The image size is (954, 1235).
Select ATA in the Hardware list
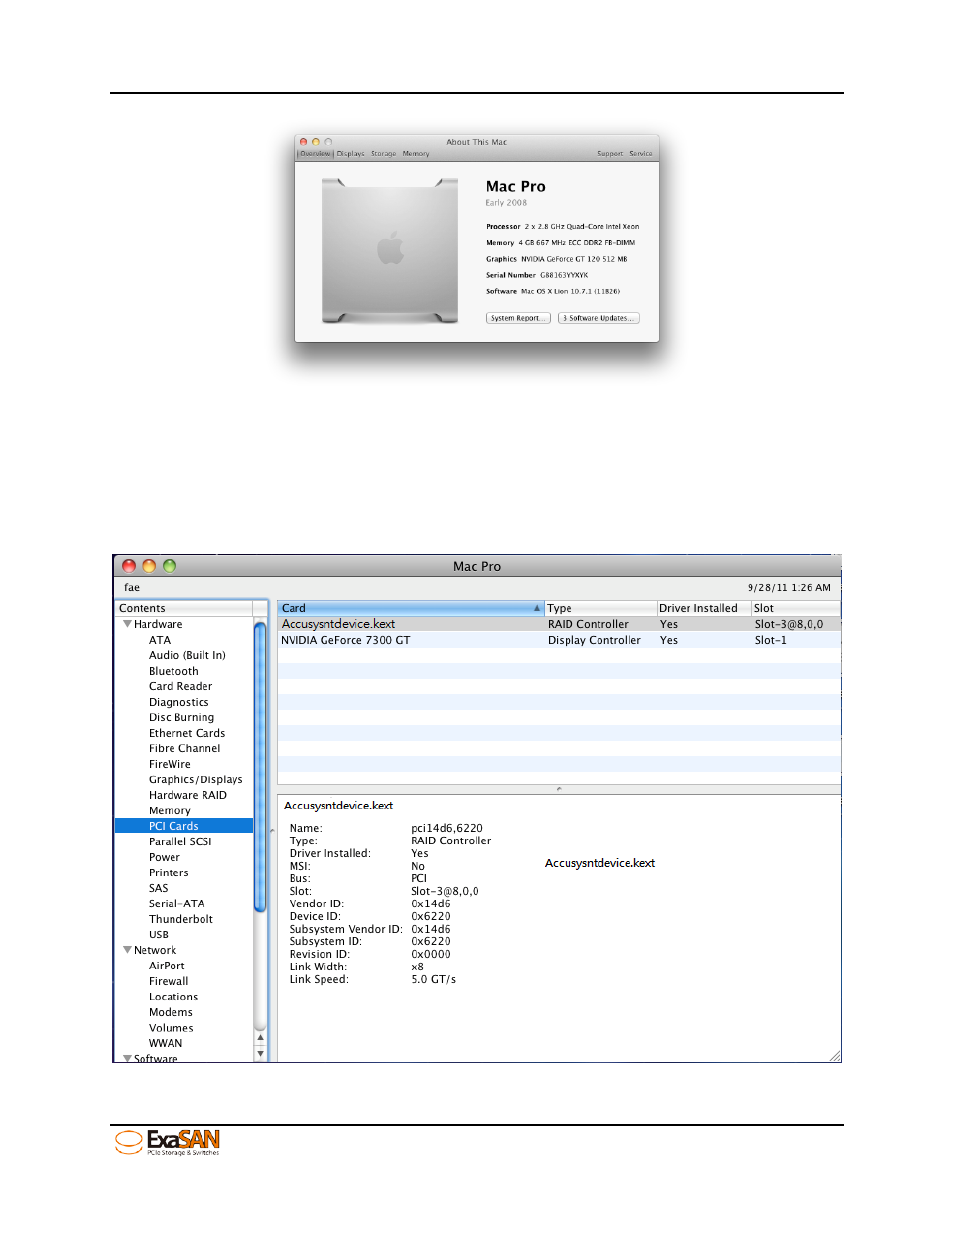[160, 640]
